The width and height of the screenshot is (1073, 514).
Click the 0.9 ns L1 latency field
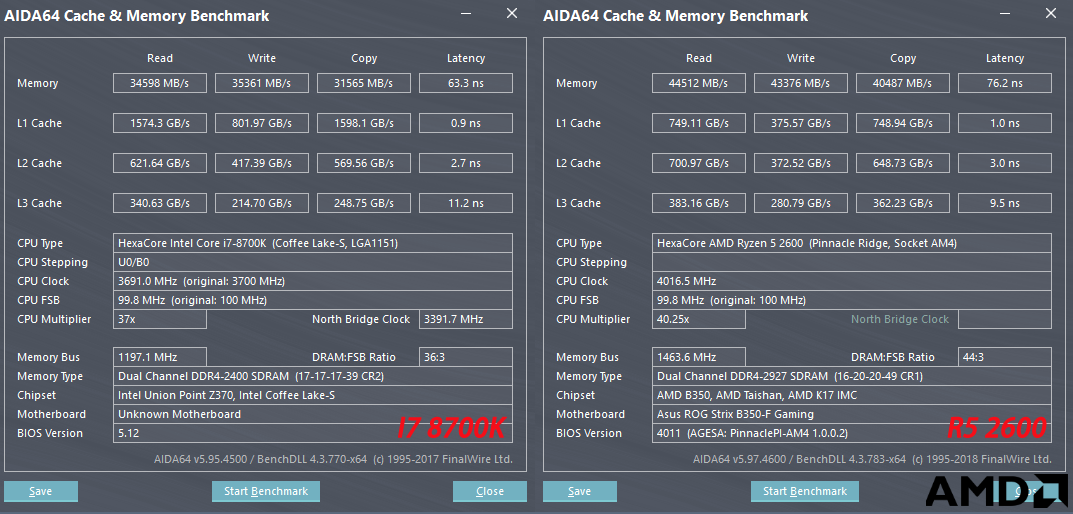465,123
